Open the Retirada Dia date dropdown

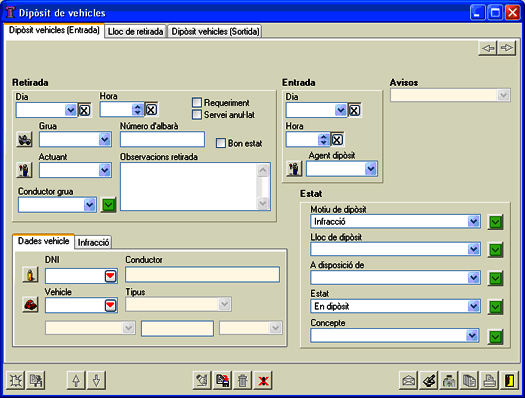pyautogui.click(x=71, y=110)
